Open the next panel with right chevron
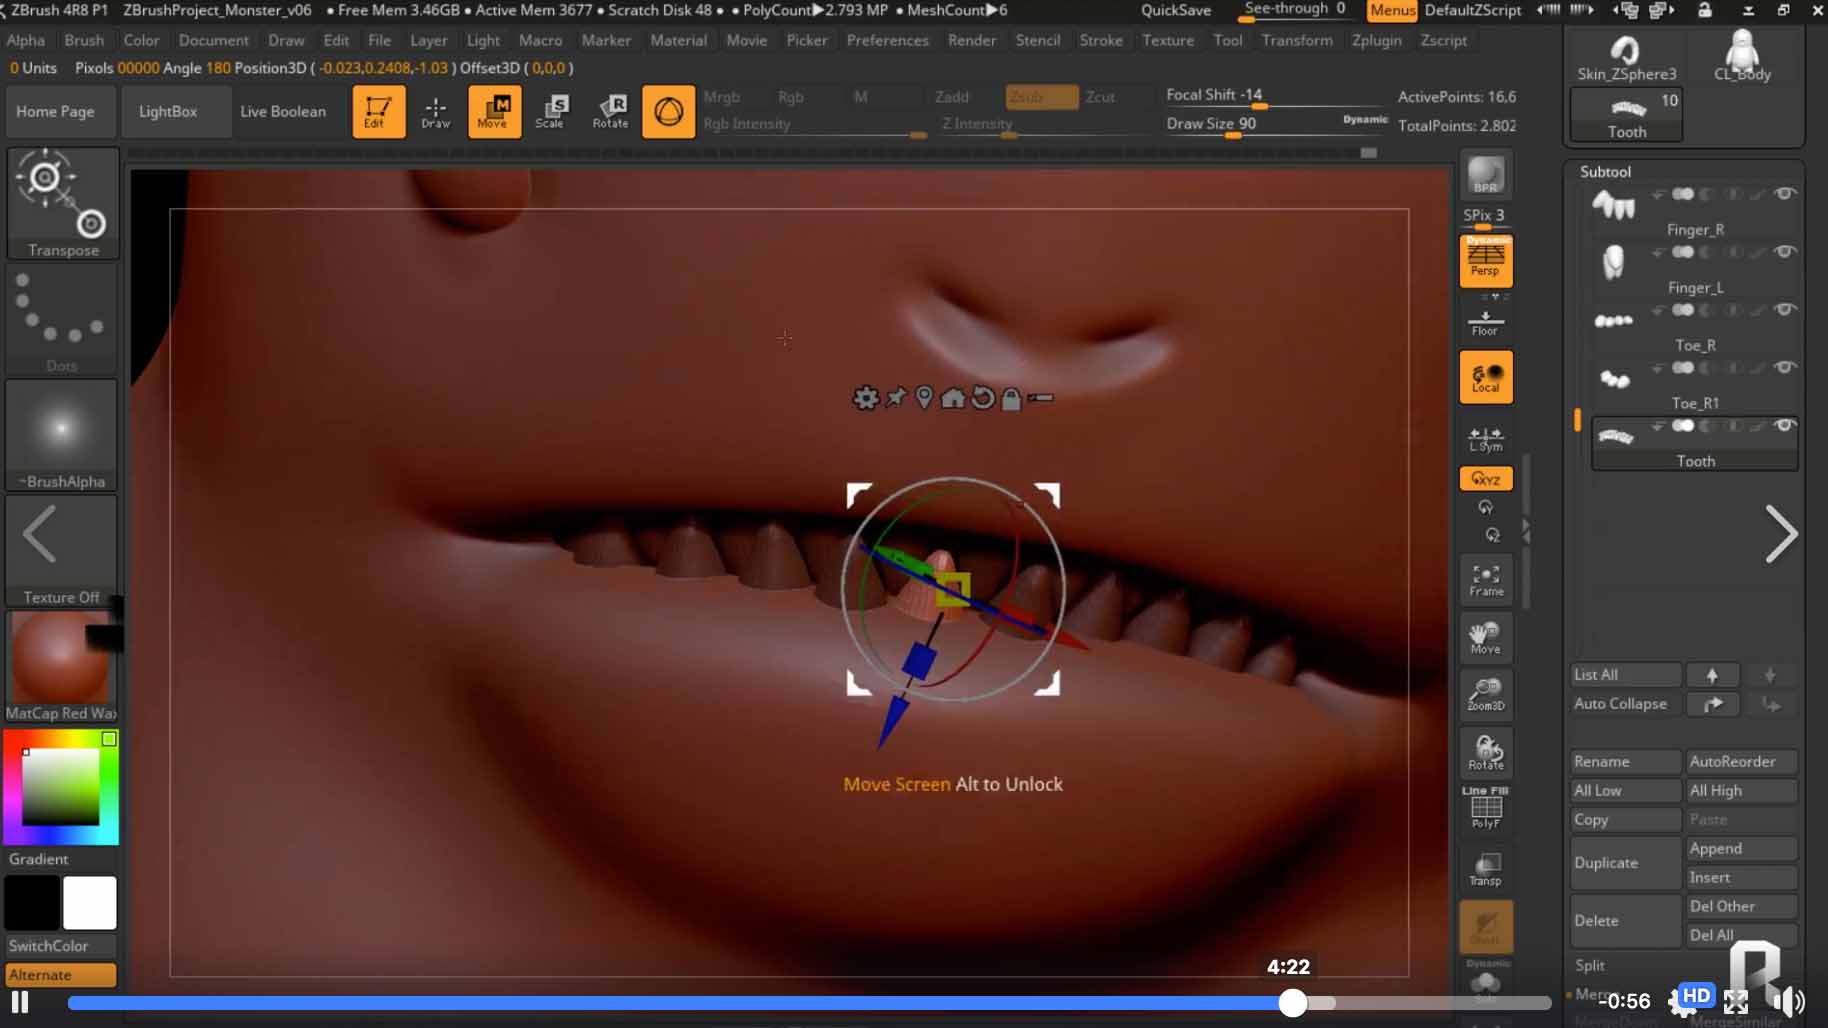Screen dimensions: 1828x1028 point(1780,534)
